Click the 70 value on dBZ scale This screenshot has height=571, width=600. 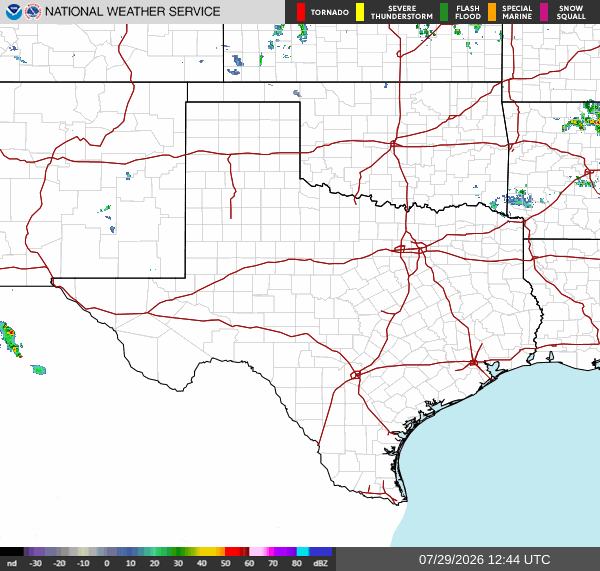(x=273, y=563)
